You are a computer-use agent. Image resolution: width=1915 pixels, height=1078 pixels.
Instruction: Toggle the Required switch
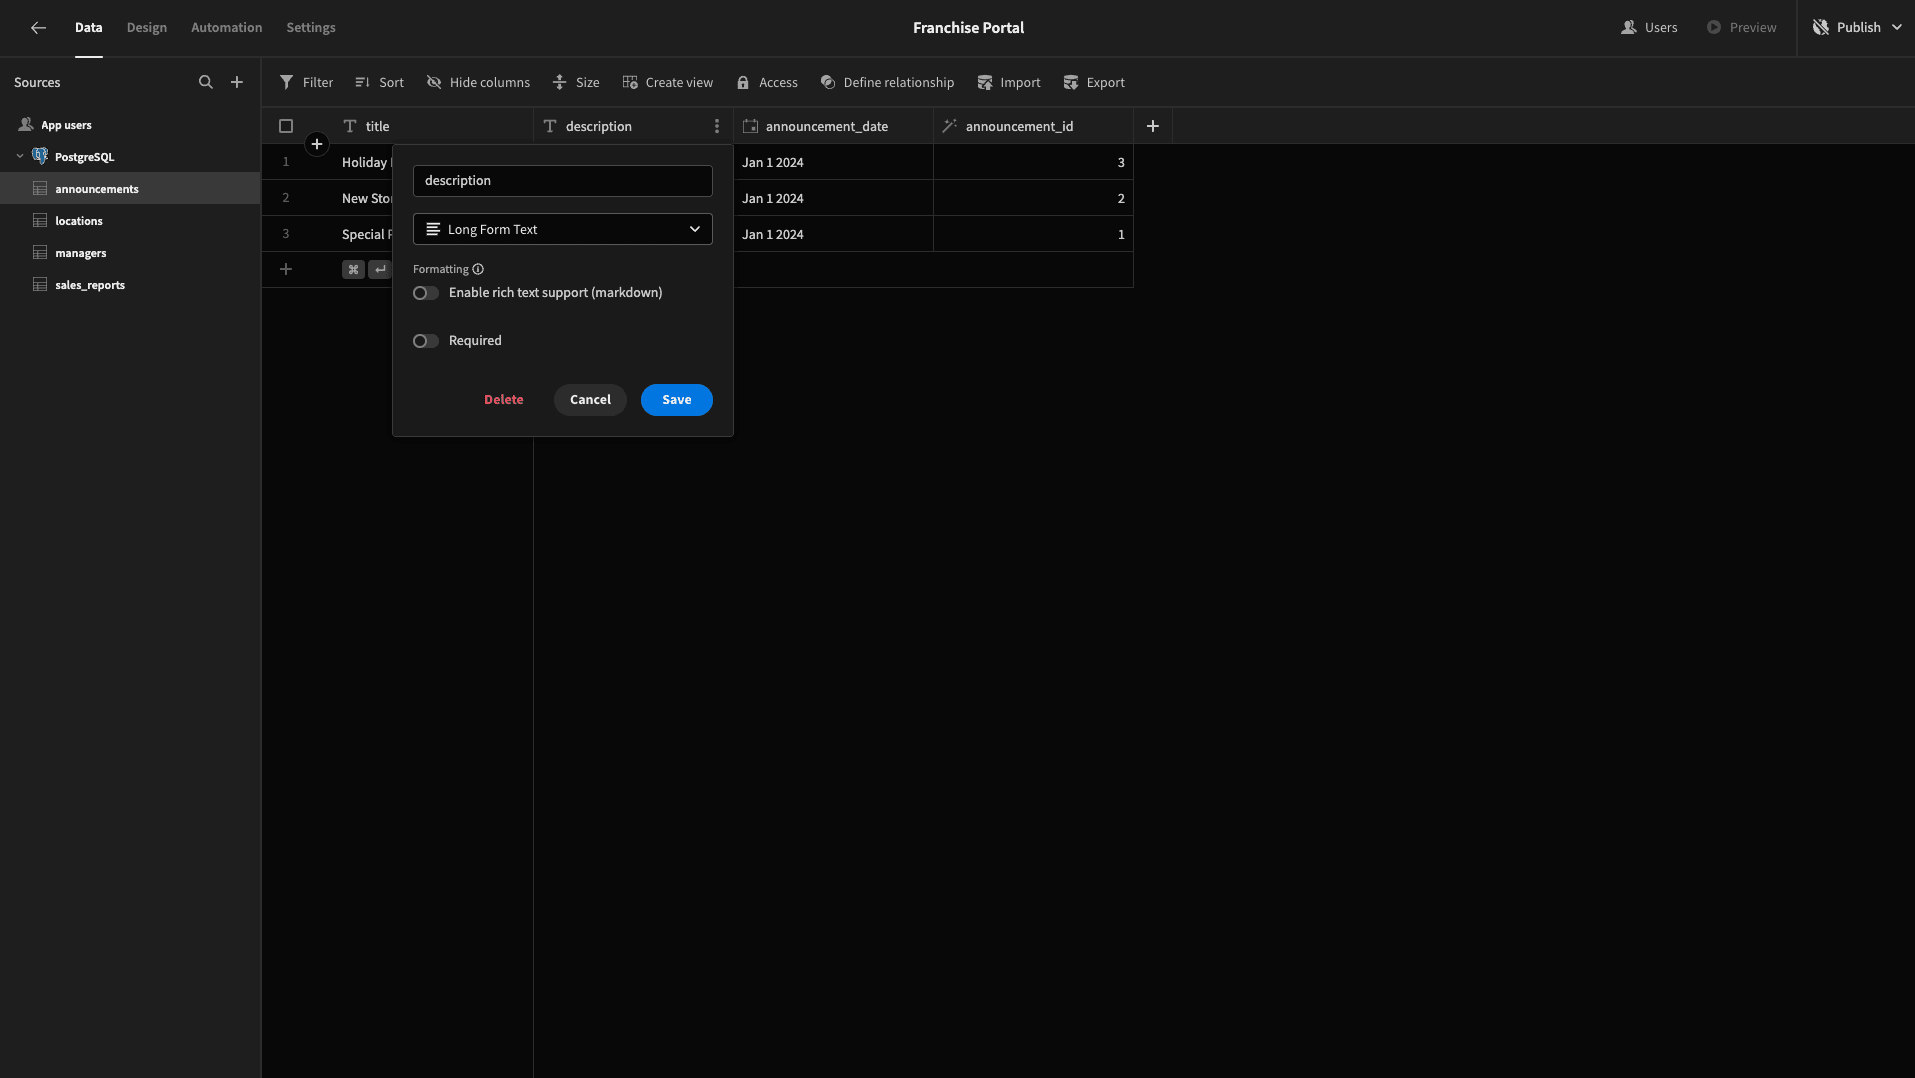tap(426, 341)
